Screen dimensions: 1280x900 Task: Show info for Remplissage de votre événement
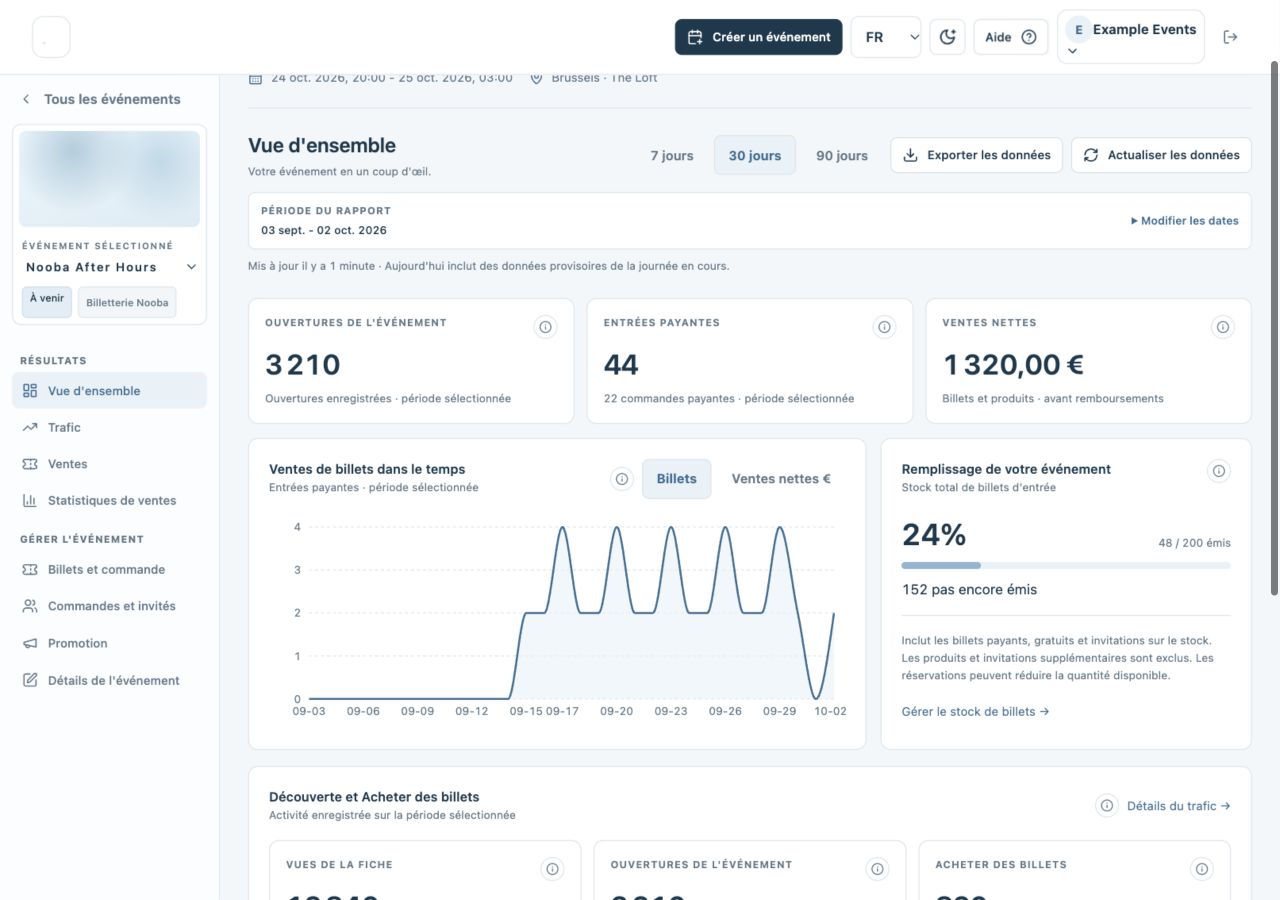tap(1218, 471)
